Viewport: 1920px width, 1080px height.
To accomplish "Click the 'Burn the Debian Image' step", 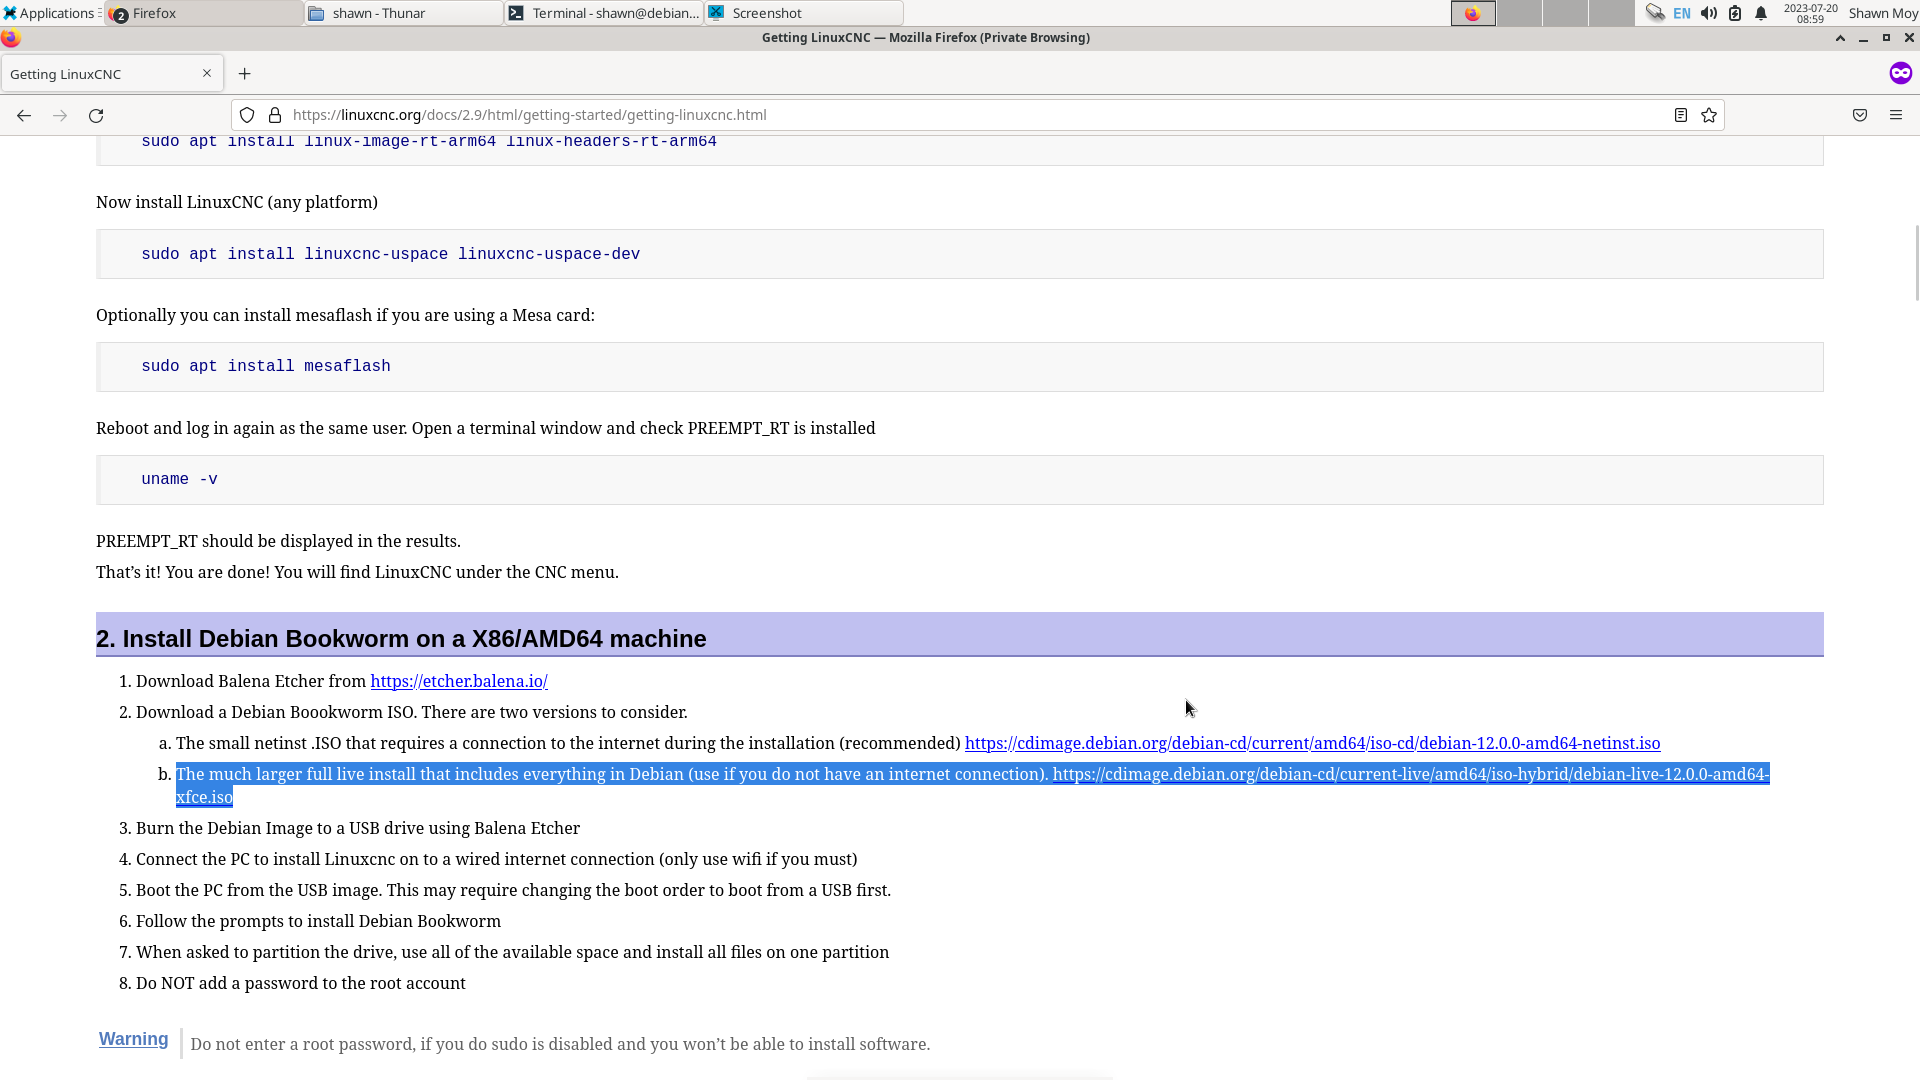I will tap(358, 828).
